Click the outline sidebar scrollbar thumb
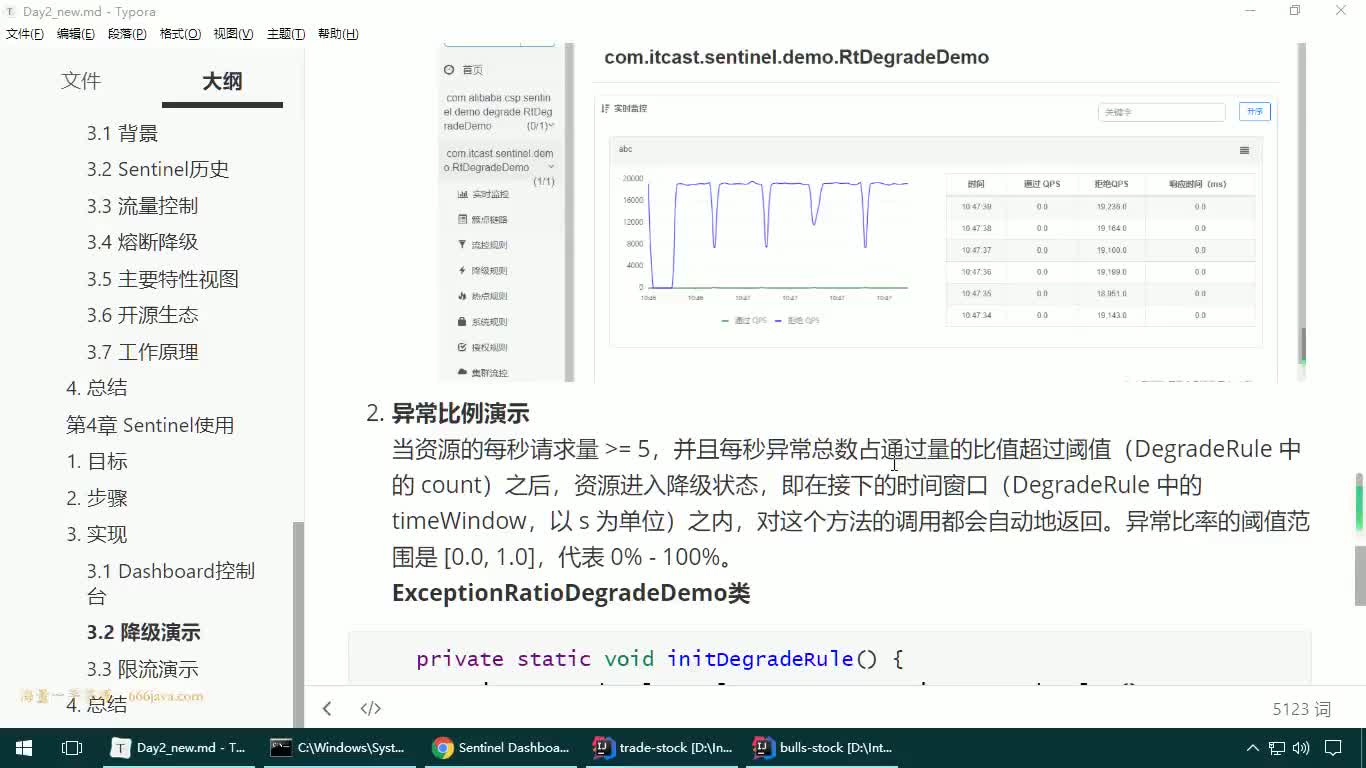This screenshot has width=1366, height=768. 298,623
